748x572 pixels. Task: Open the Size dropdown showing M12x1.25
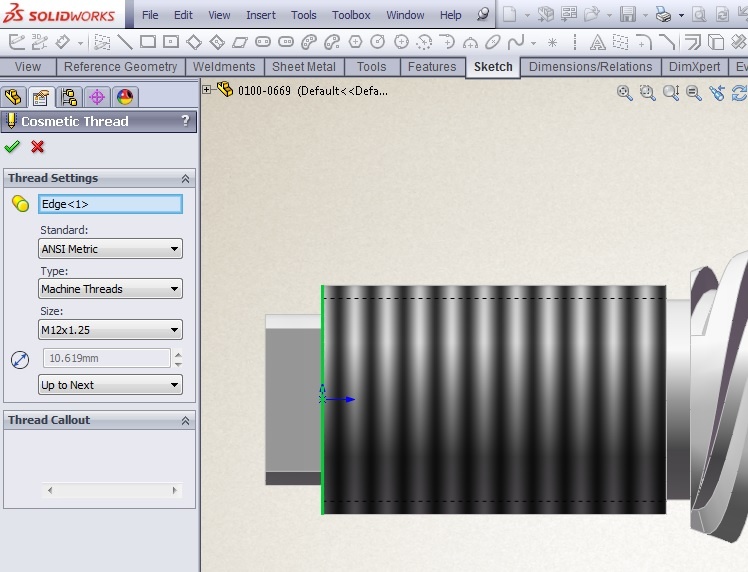tap(110, 330)
